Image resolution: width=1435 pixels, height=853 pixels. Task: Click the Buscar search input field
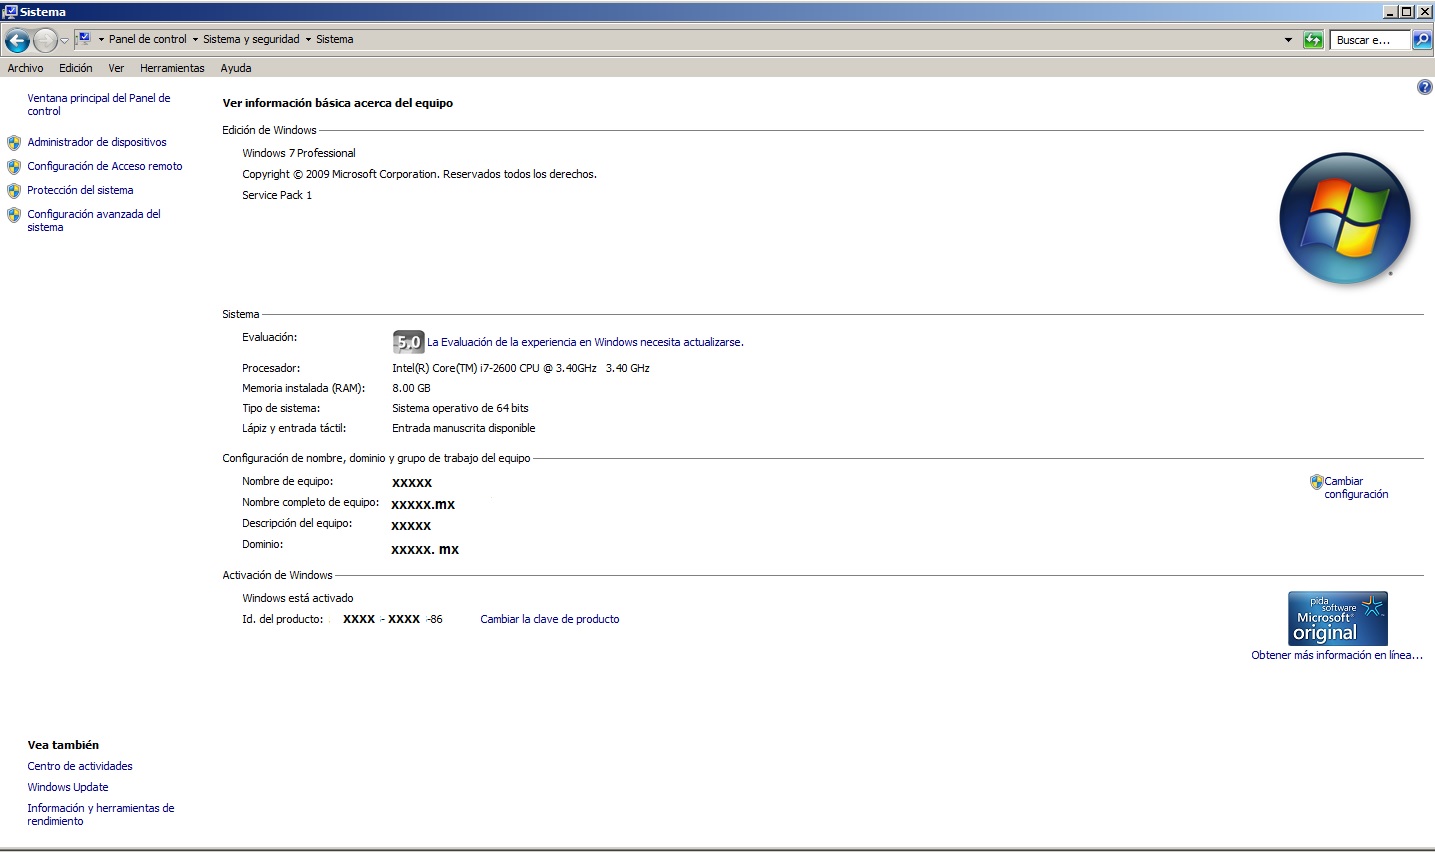point(1369,40)
